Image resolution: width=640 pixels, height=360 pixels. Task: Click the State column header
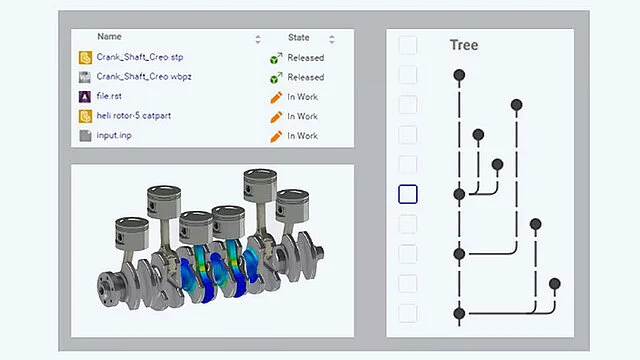click(x=298, y=38)
